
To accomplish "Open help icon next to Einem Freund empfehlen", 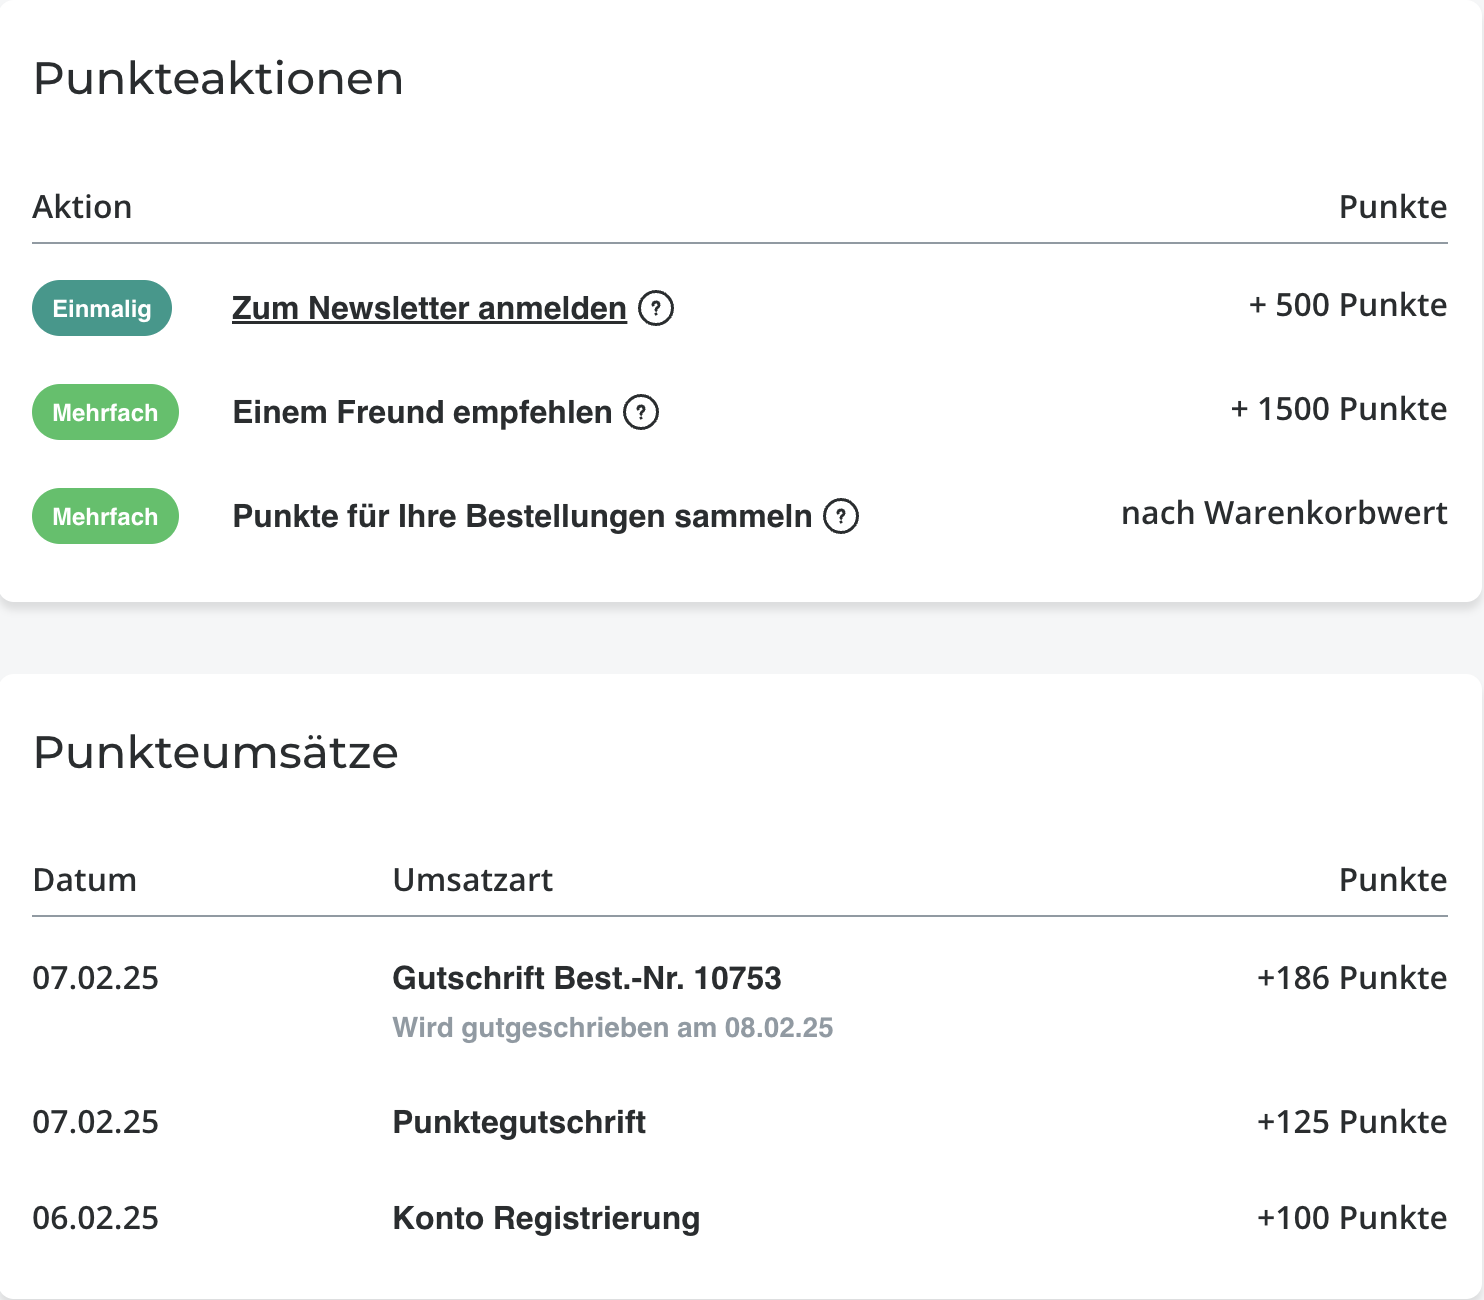I will point(641,412).
